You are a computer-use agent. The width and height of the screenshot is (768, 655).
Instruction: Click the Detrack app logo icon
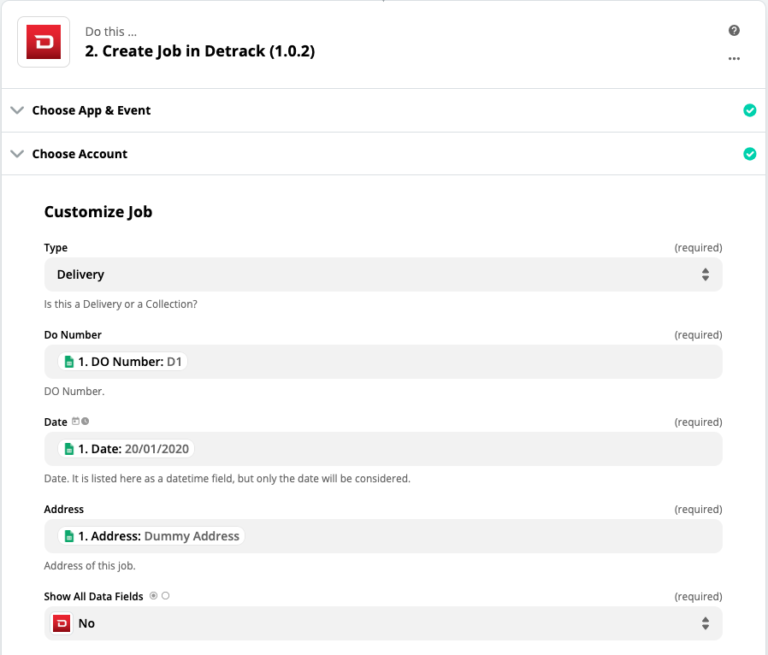coord(44,42)
